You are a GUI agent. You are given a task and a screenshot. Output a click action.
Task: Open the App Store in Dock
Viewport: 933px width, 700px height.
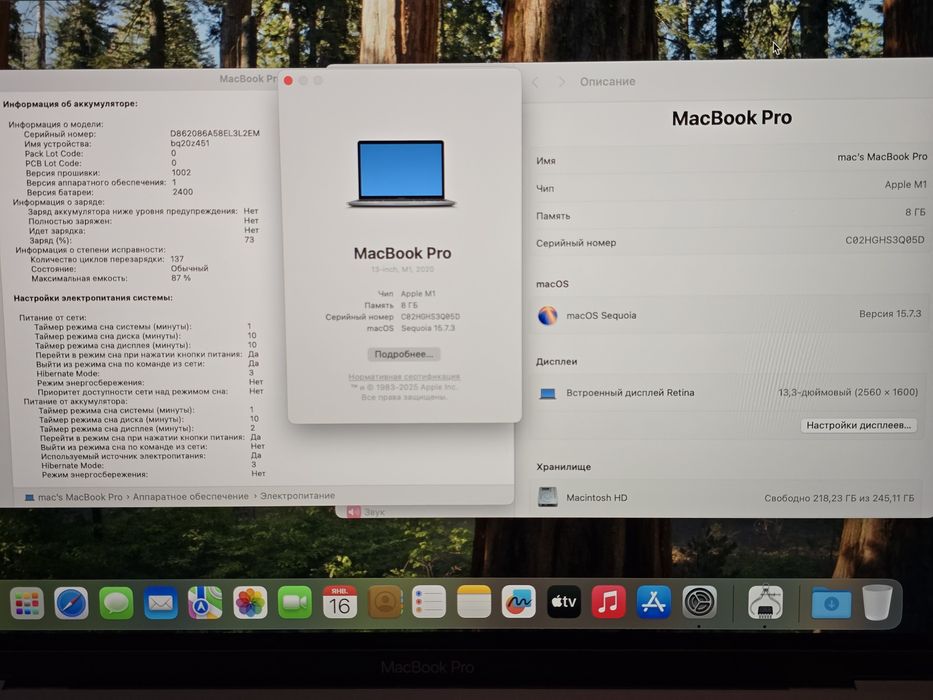pos(654,602)
